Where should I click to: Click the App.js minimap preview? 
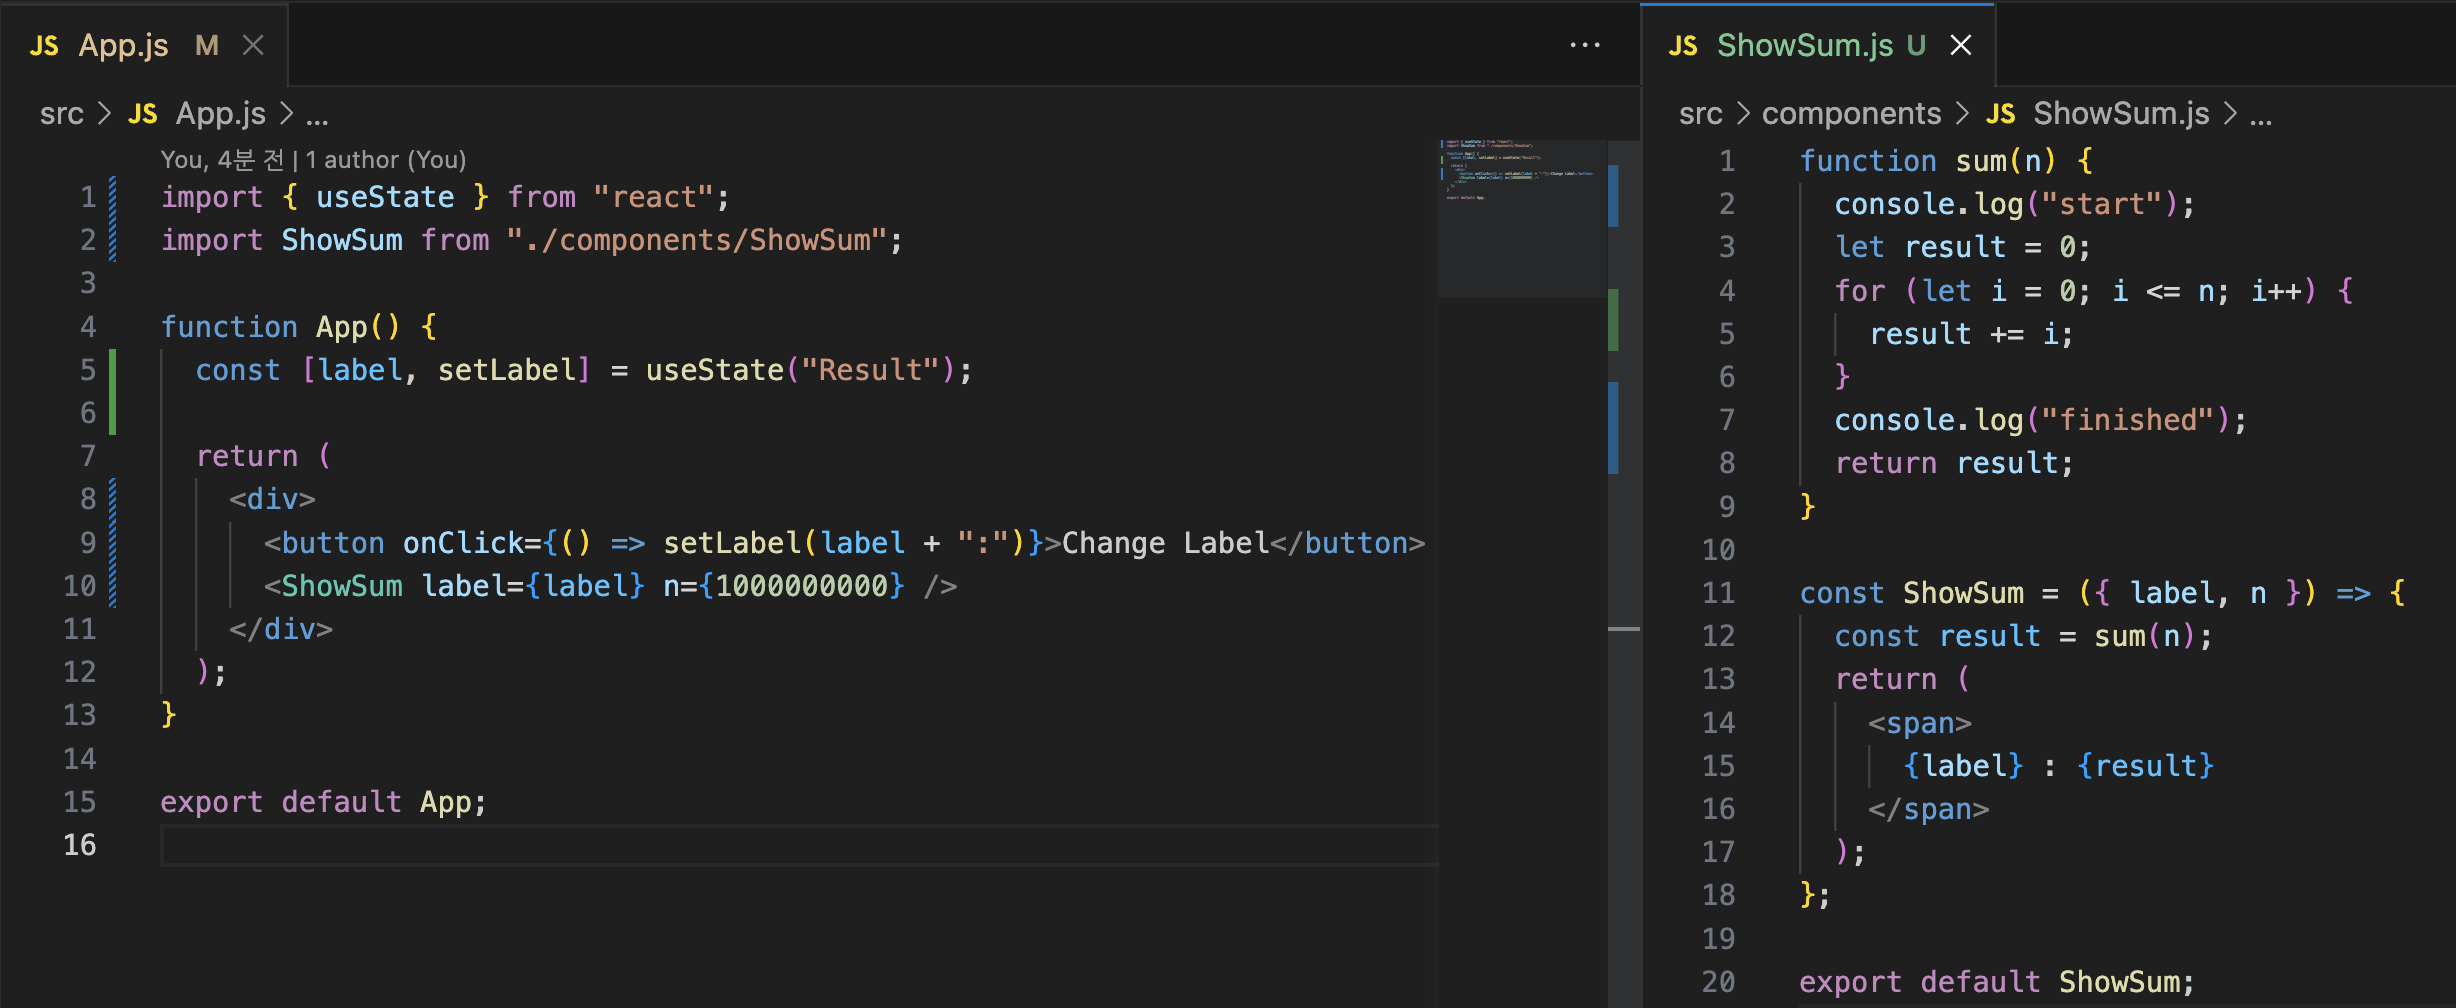[1522, 218]
